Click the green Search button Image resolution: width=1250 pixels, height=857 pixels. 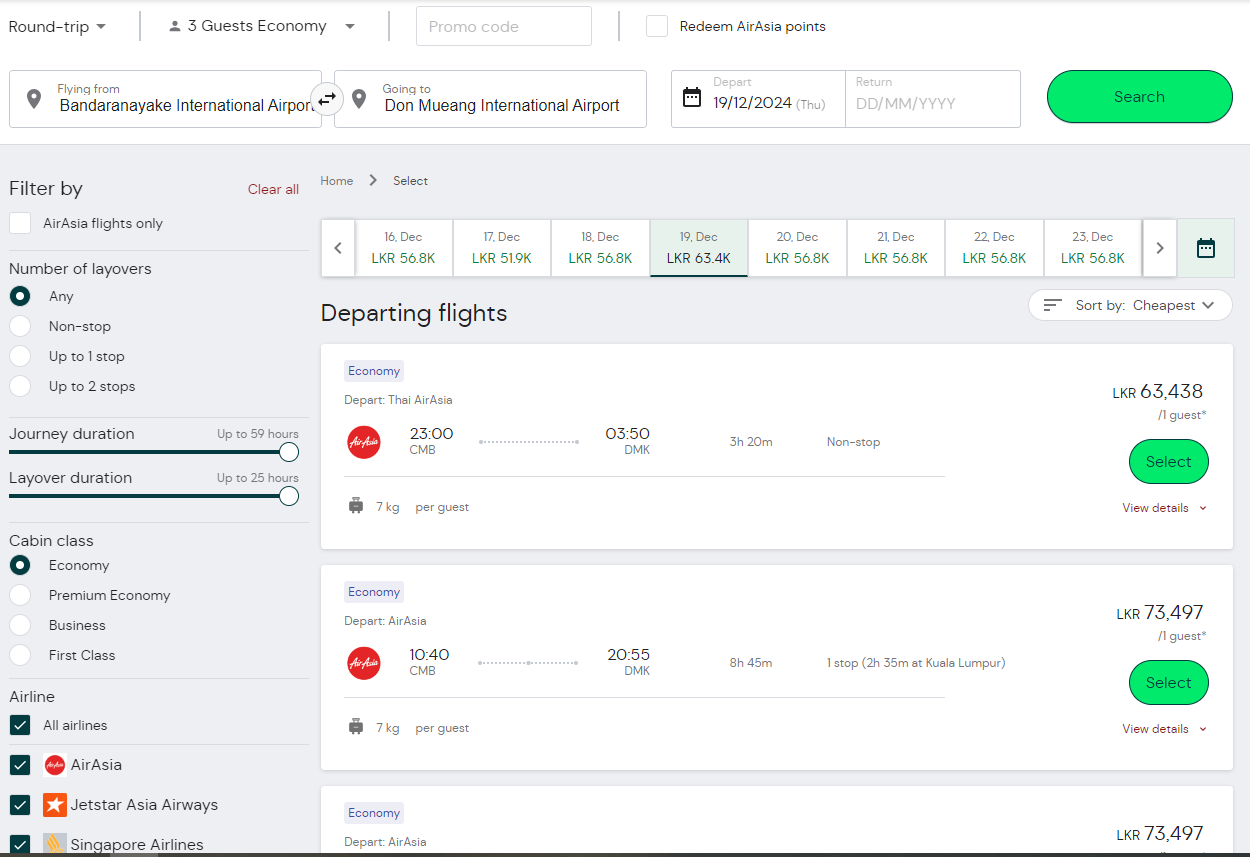[x=1139, y=97]
